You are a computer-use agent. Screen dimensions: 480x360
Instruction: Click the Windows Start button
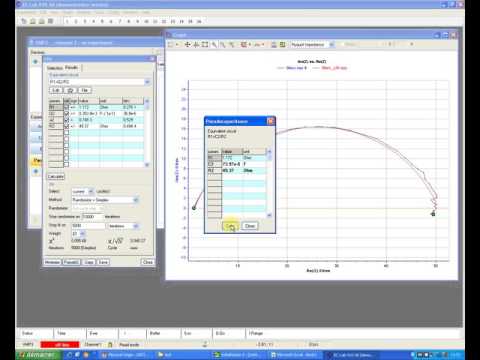pyautogui.click(x=39, y=355)
